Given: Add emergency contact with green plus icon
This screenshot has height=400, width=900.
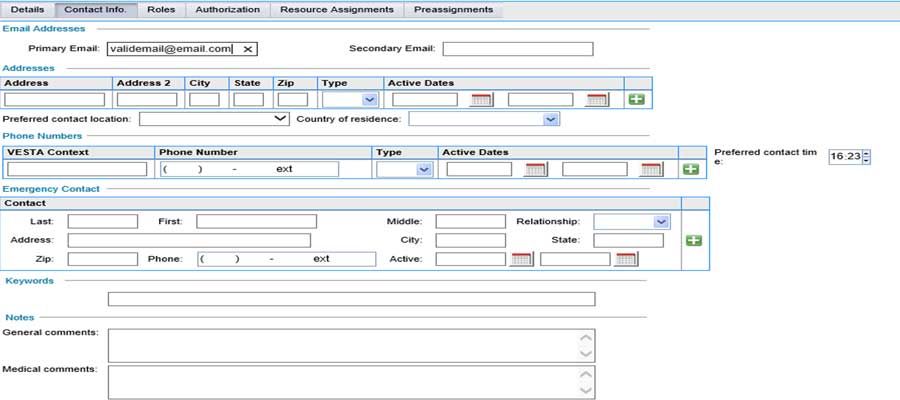Looking at the screenshot, I should coord(693,240).
